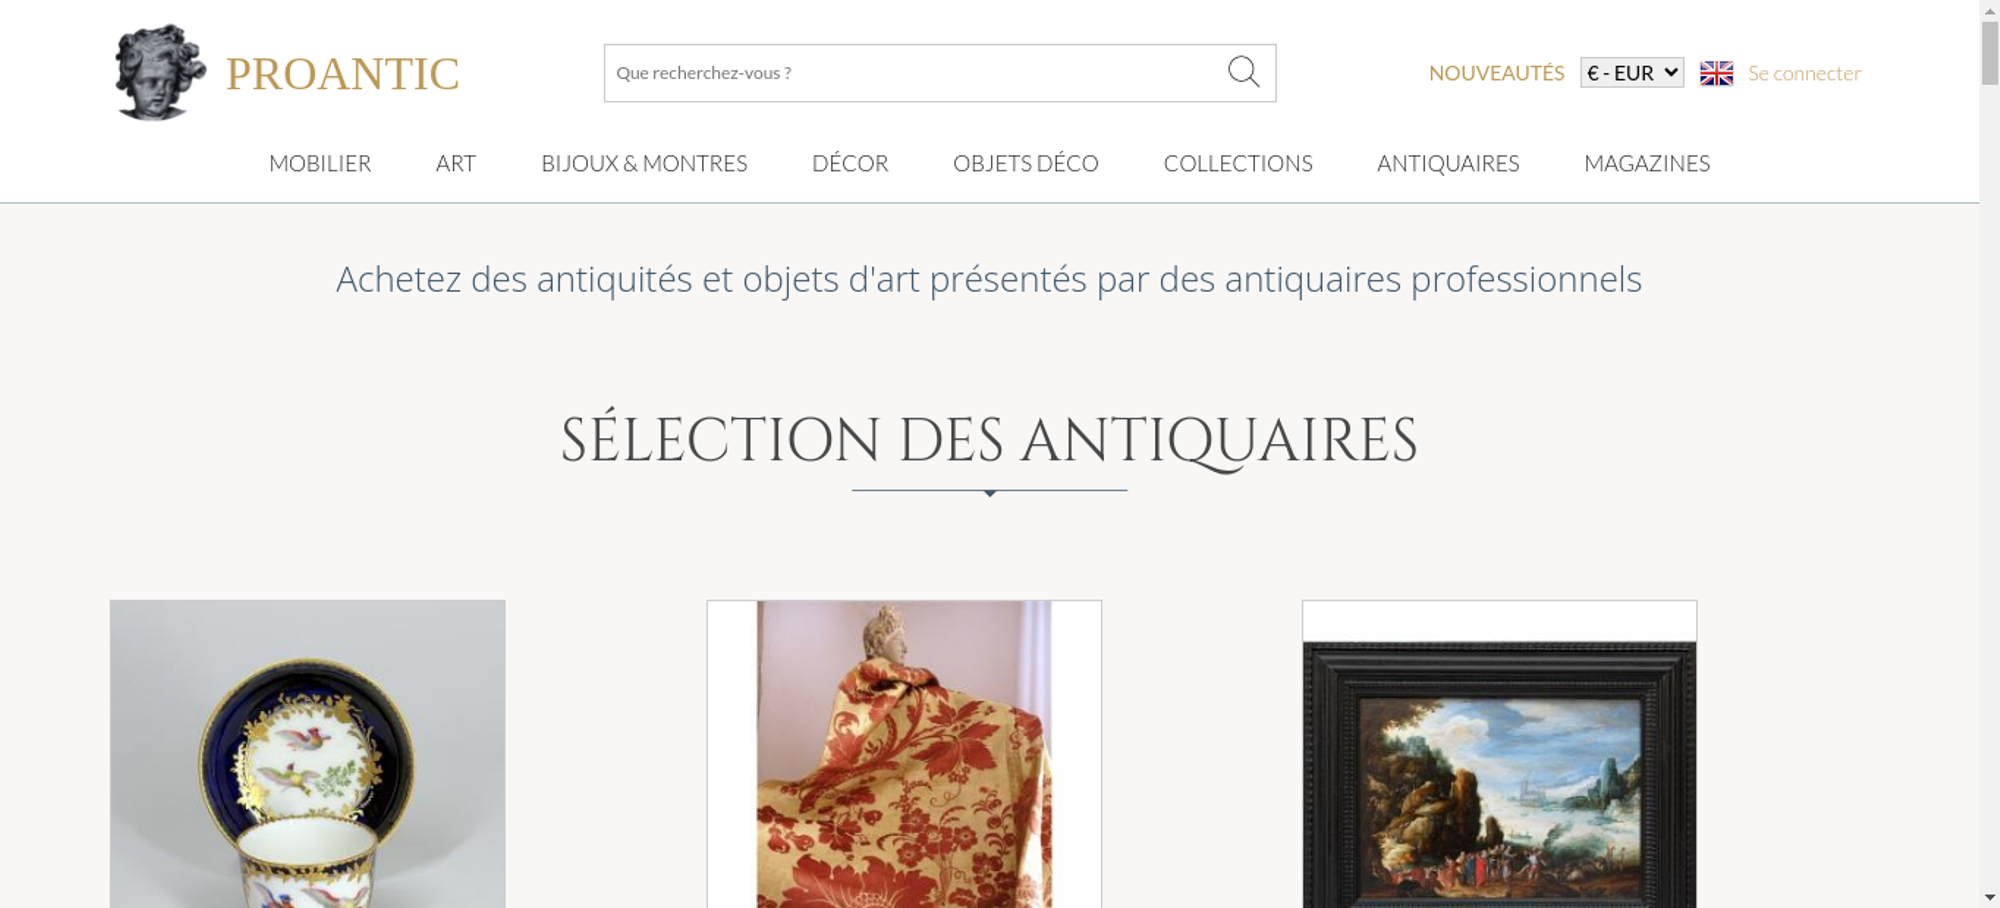Open the BIJOUX & MONTRES menu
Image resolution: width=2000 pixels, height=908 pixels.
[x=644, y=163]
